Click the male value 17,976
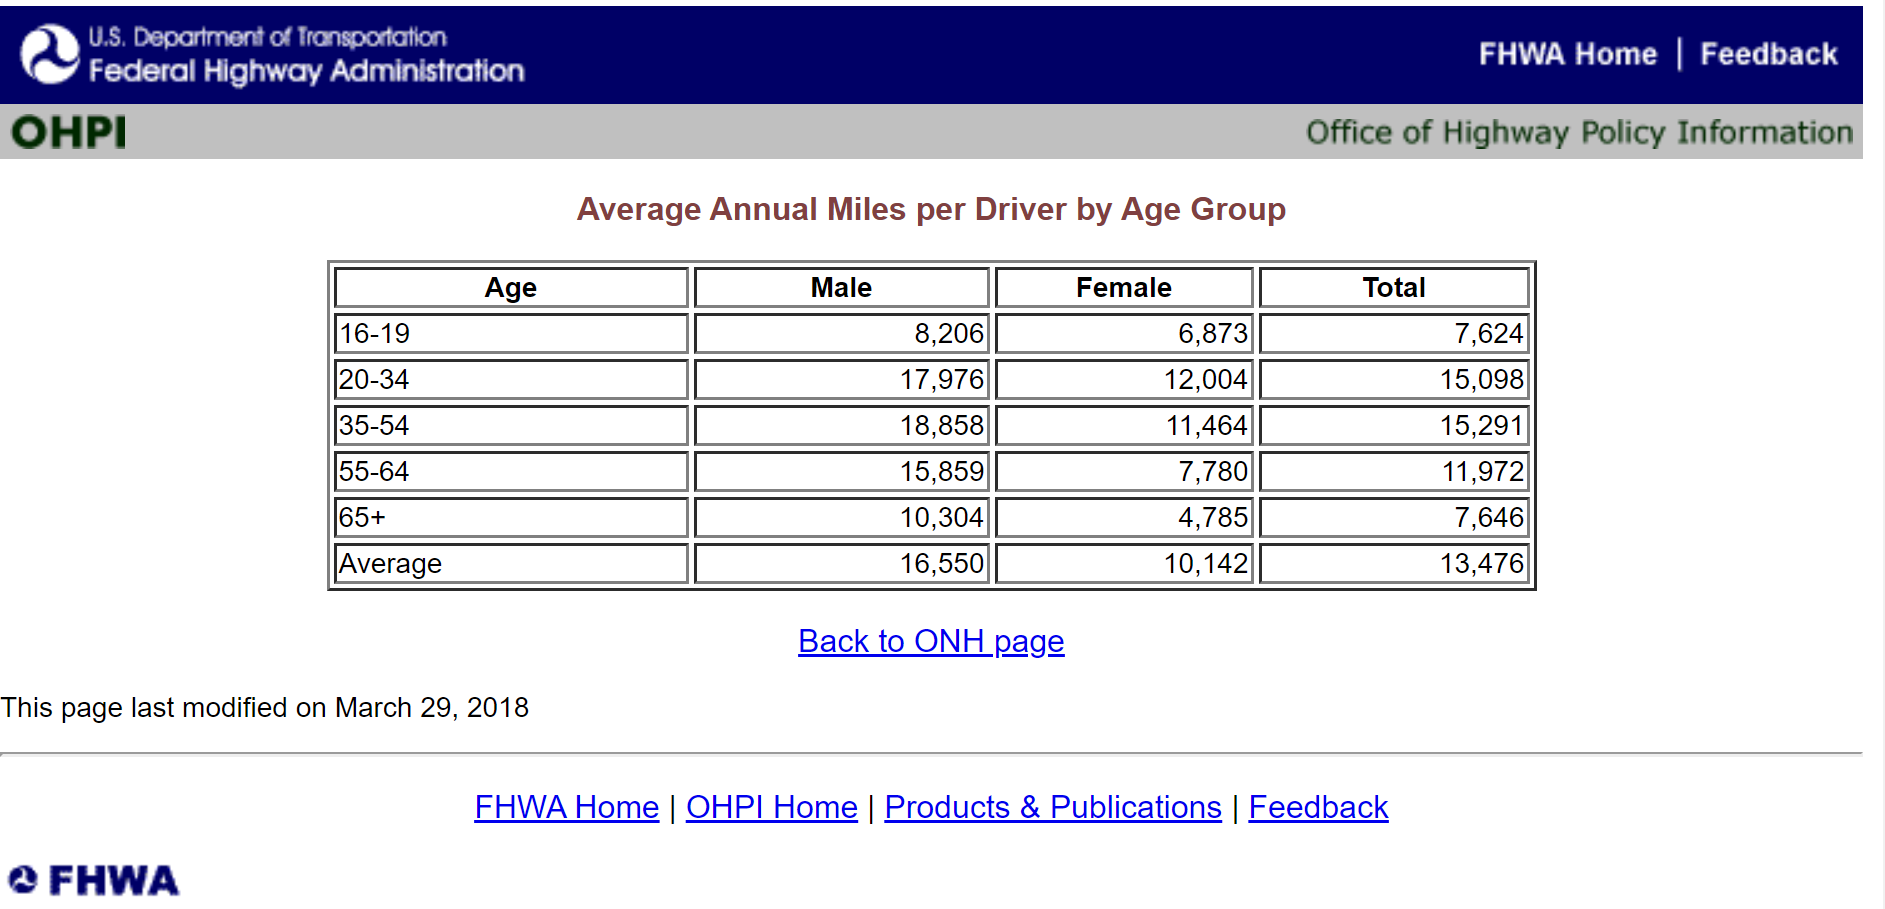The width and height of the screenshot is (1885, 909). [942, 379]
